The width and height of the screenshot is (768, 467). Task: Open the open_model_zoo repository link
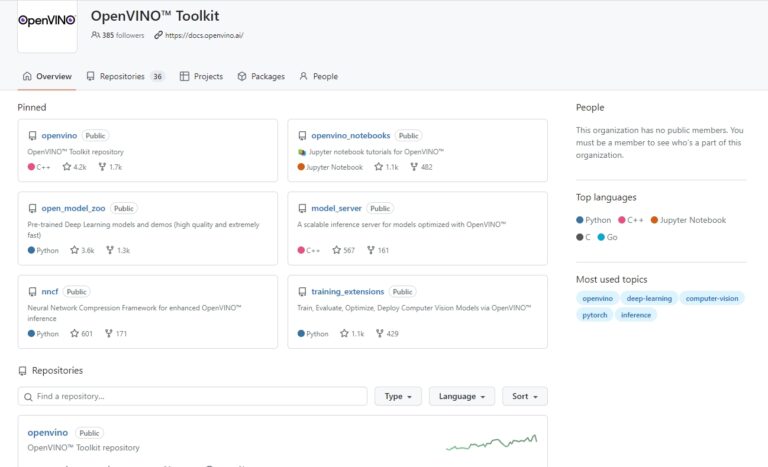pos(72,209)
